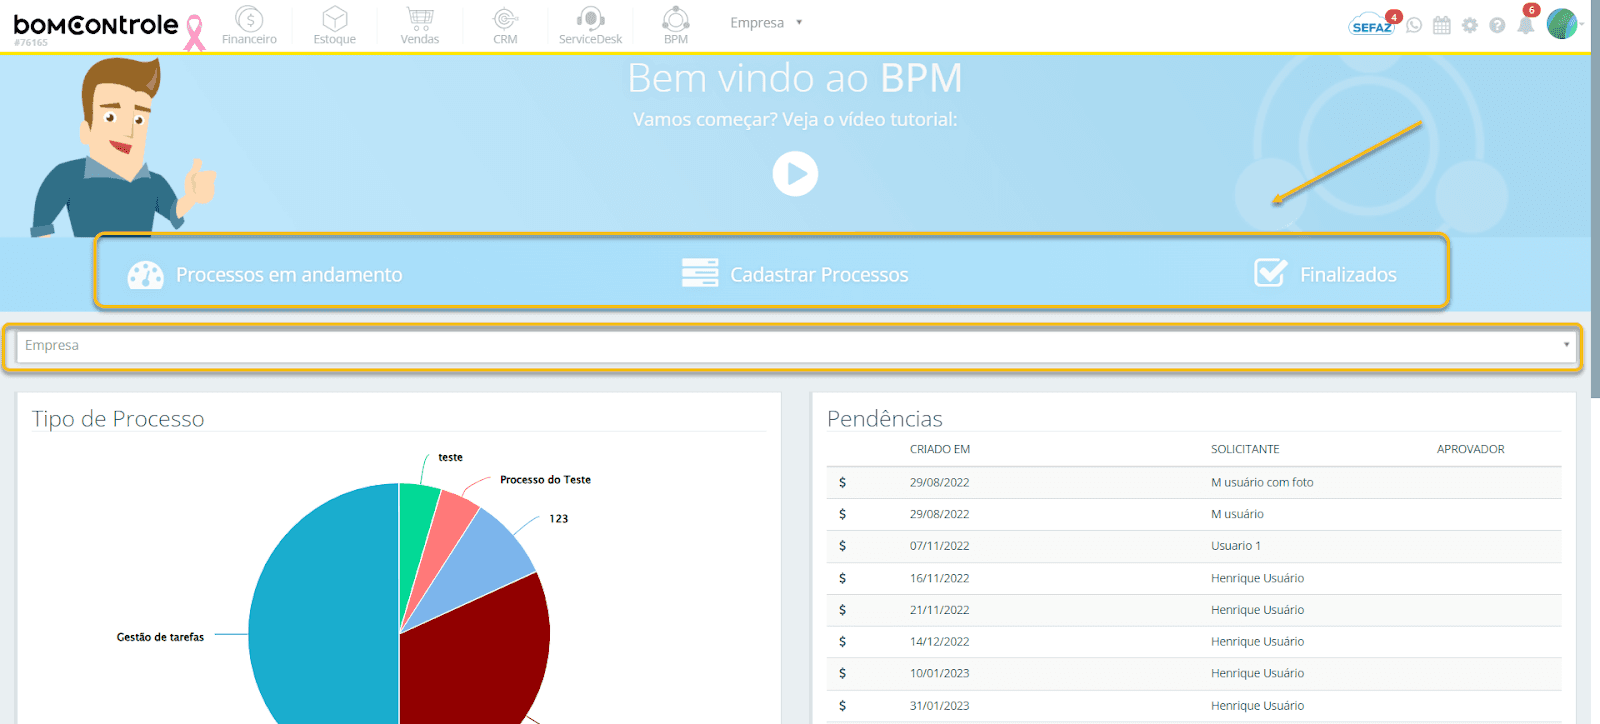Open the Estoque module
This screenshot has width=1600, height=724.
click(x=334, y=25)
